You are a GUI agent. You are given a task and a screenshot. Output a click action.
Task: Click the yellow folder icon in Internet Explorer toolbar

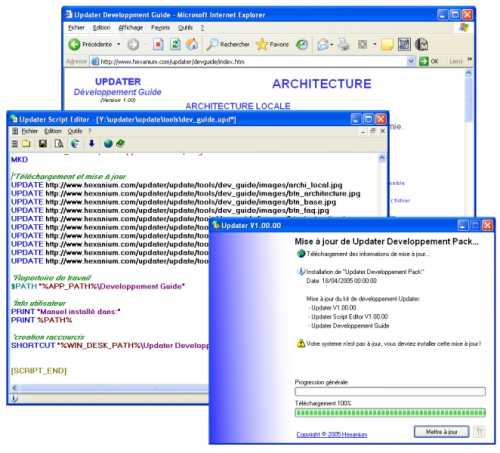coord(387,44)
